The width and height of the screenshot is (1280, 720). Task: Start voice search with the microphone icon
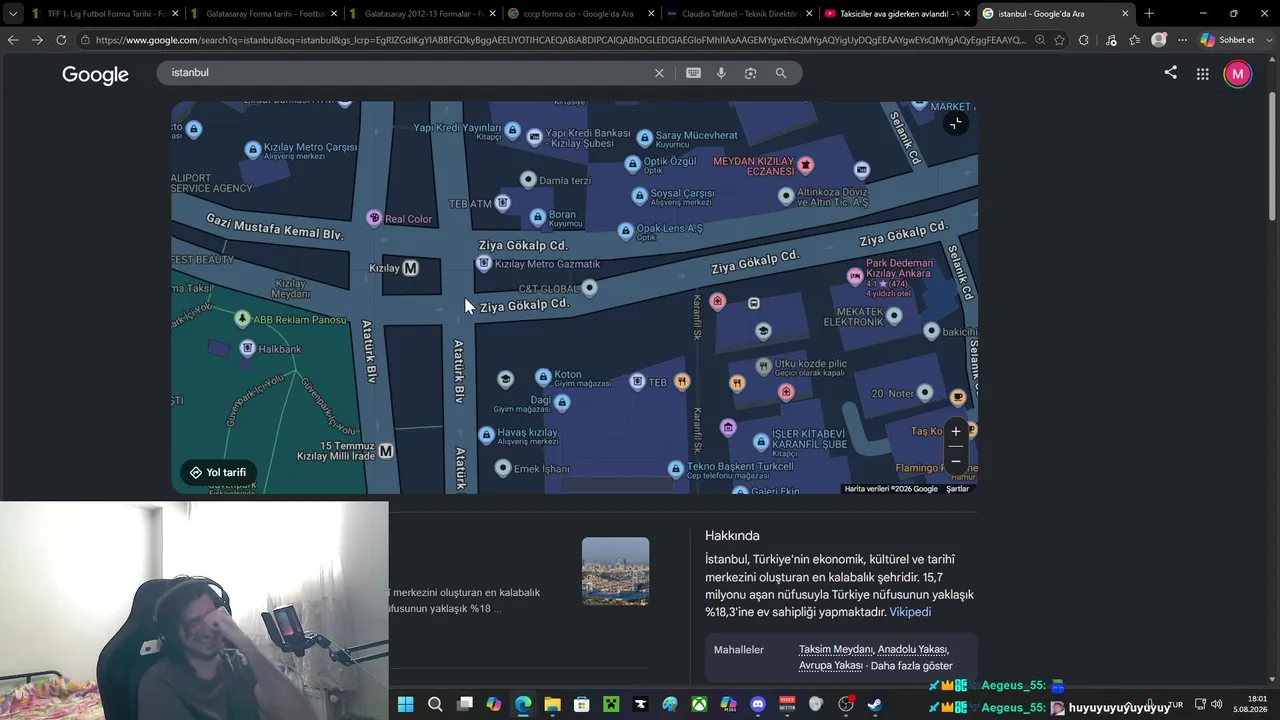(x=721, y=73)
